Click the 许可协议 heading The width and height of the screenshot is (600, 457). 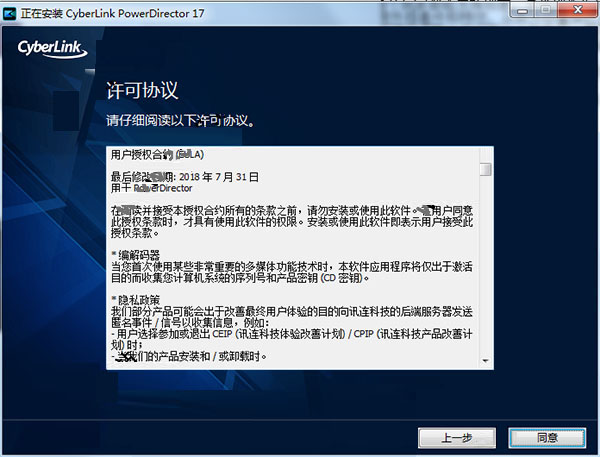click(142, 91)
